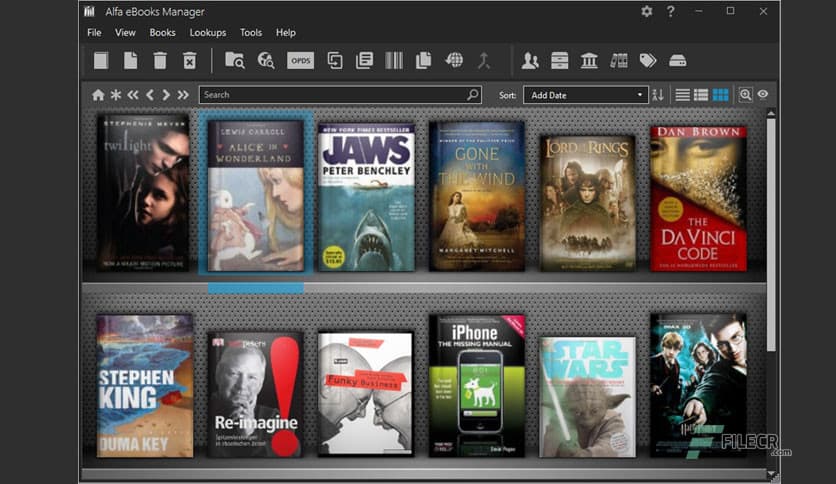Click the find duplicates overlapping squares icon
The image size is (836, 484).
coord(335,60)
